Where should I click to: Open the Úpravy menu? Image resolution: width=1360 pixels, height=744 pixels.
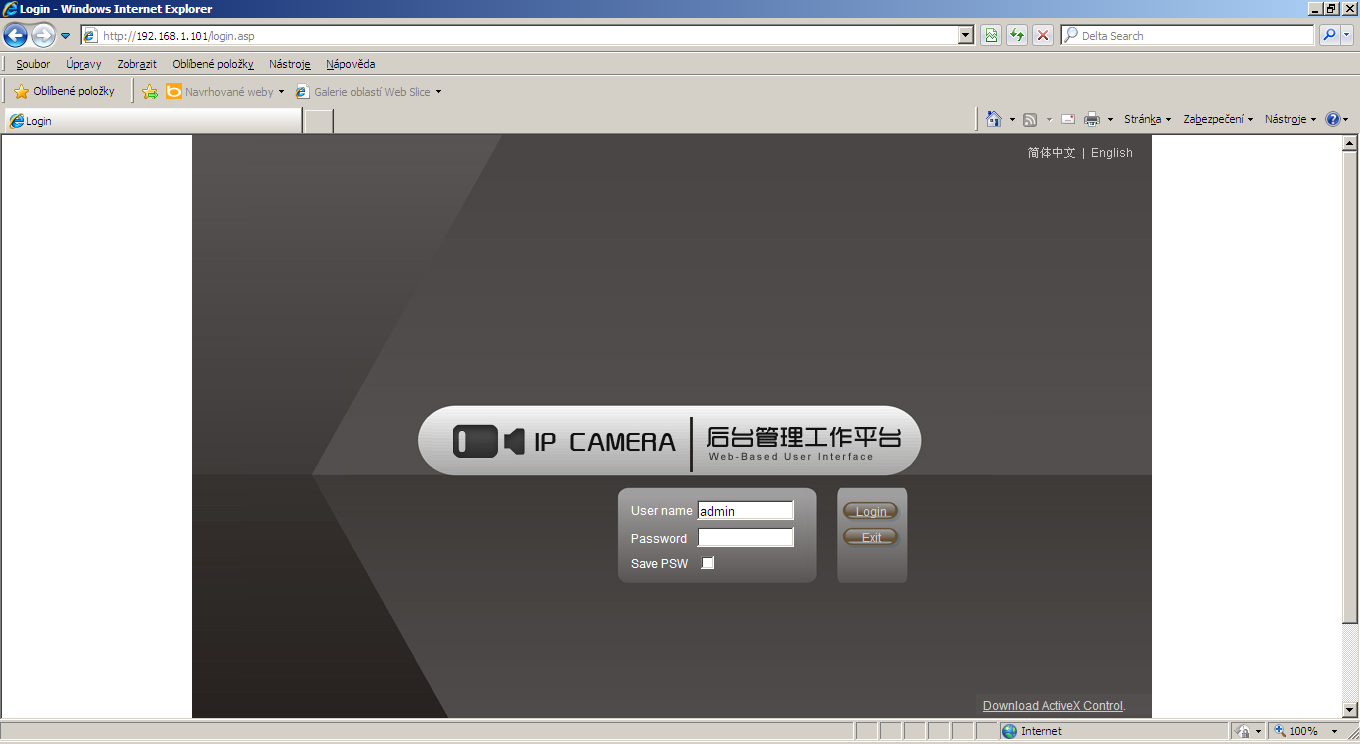[x=83, y=64]
